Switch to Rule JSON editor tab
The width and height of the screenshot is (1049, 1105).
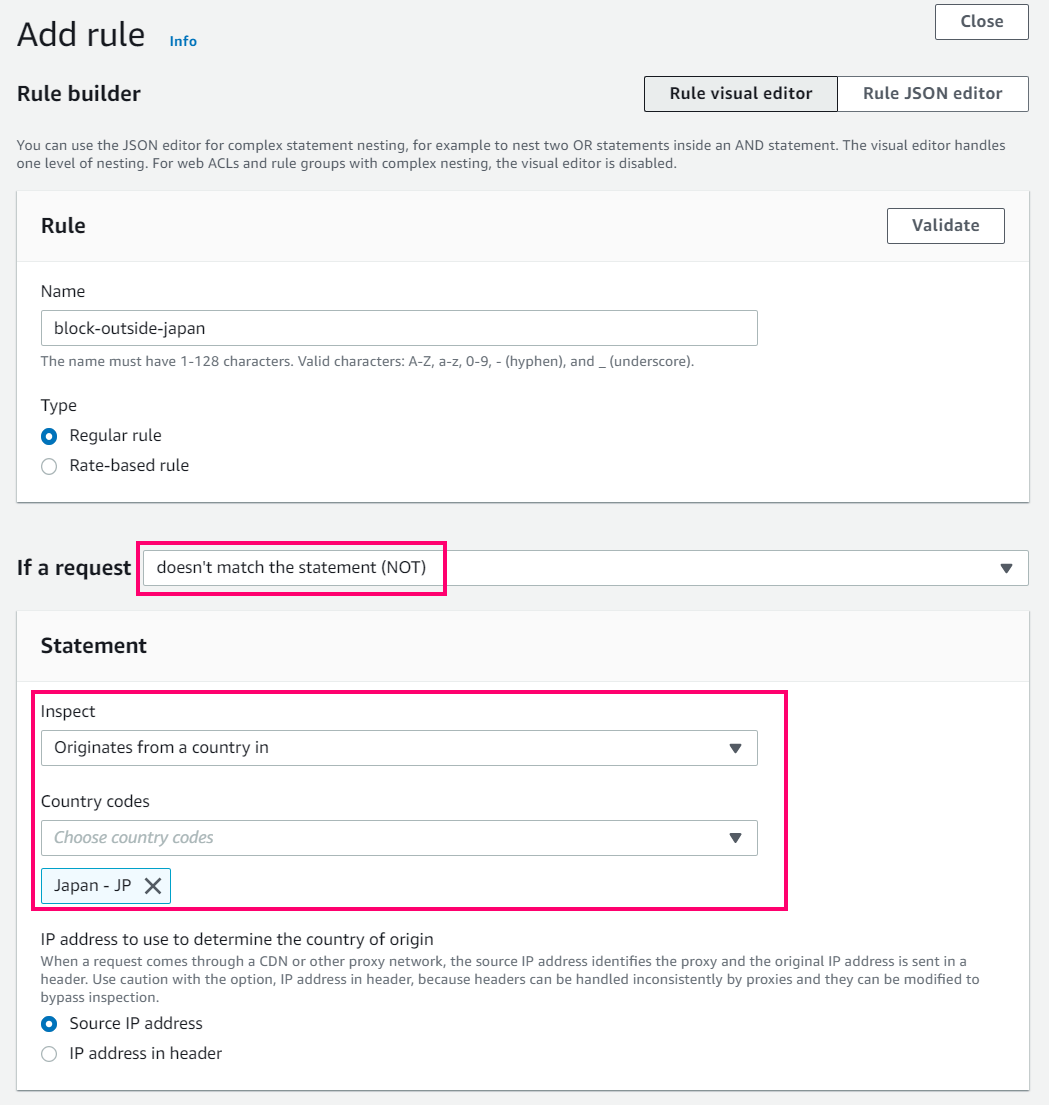click(933, 94)
